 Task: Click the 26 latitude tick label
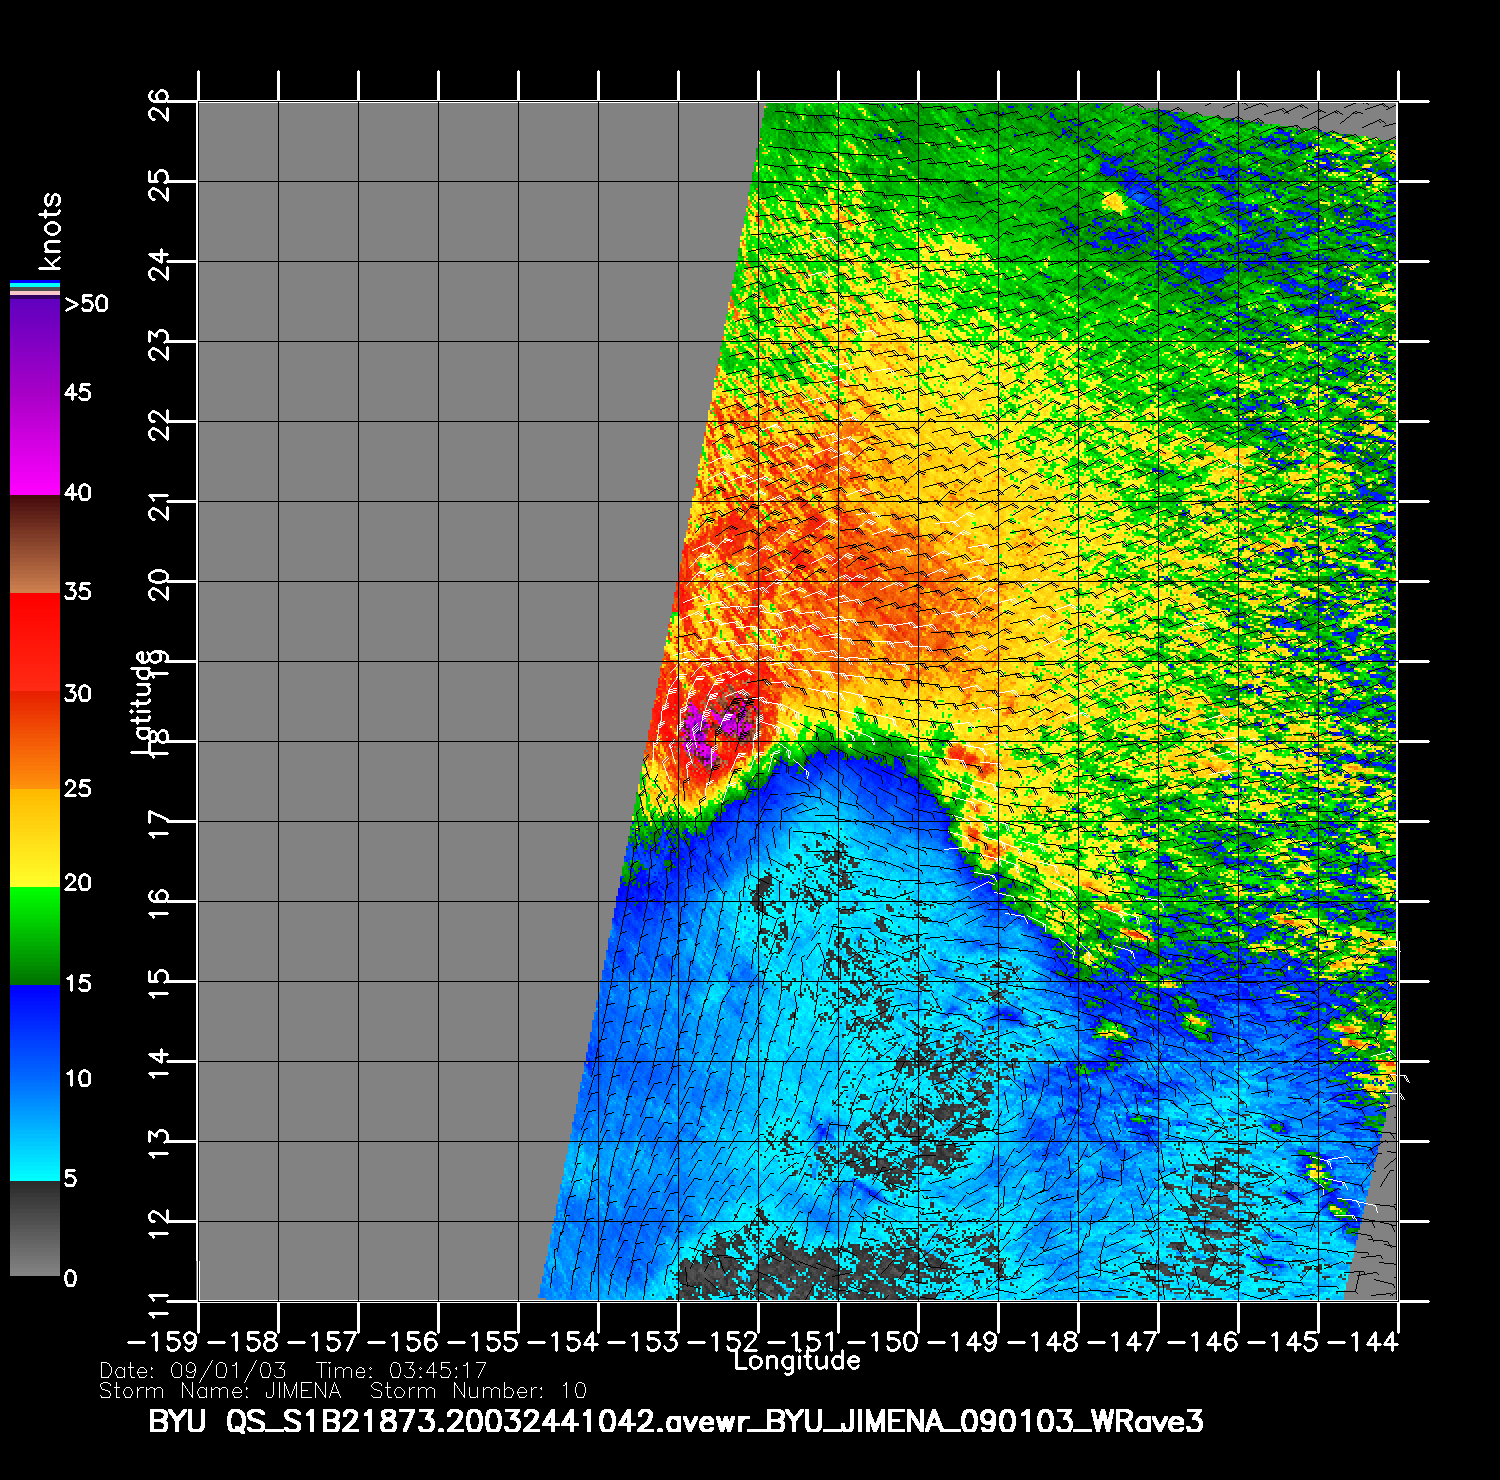coord(160,102)
